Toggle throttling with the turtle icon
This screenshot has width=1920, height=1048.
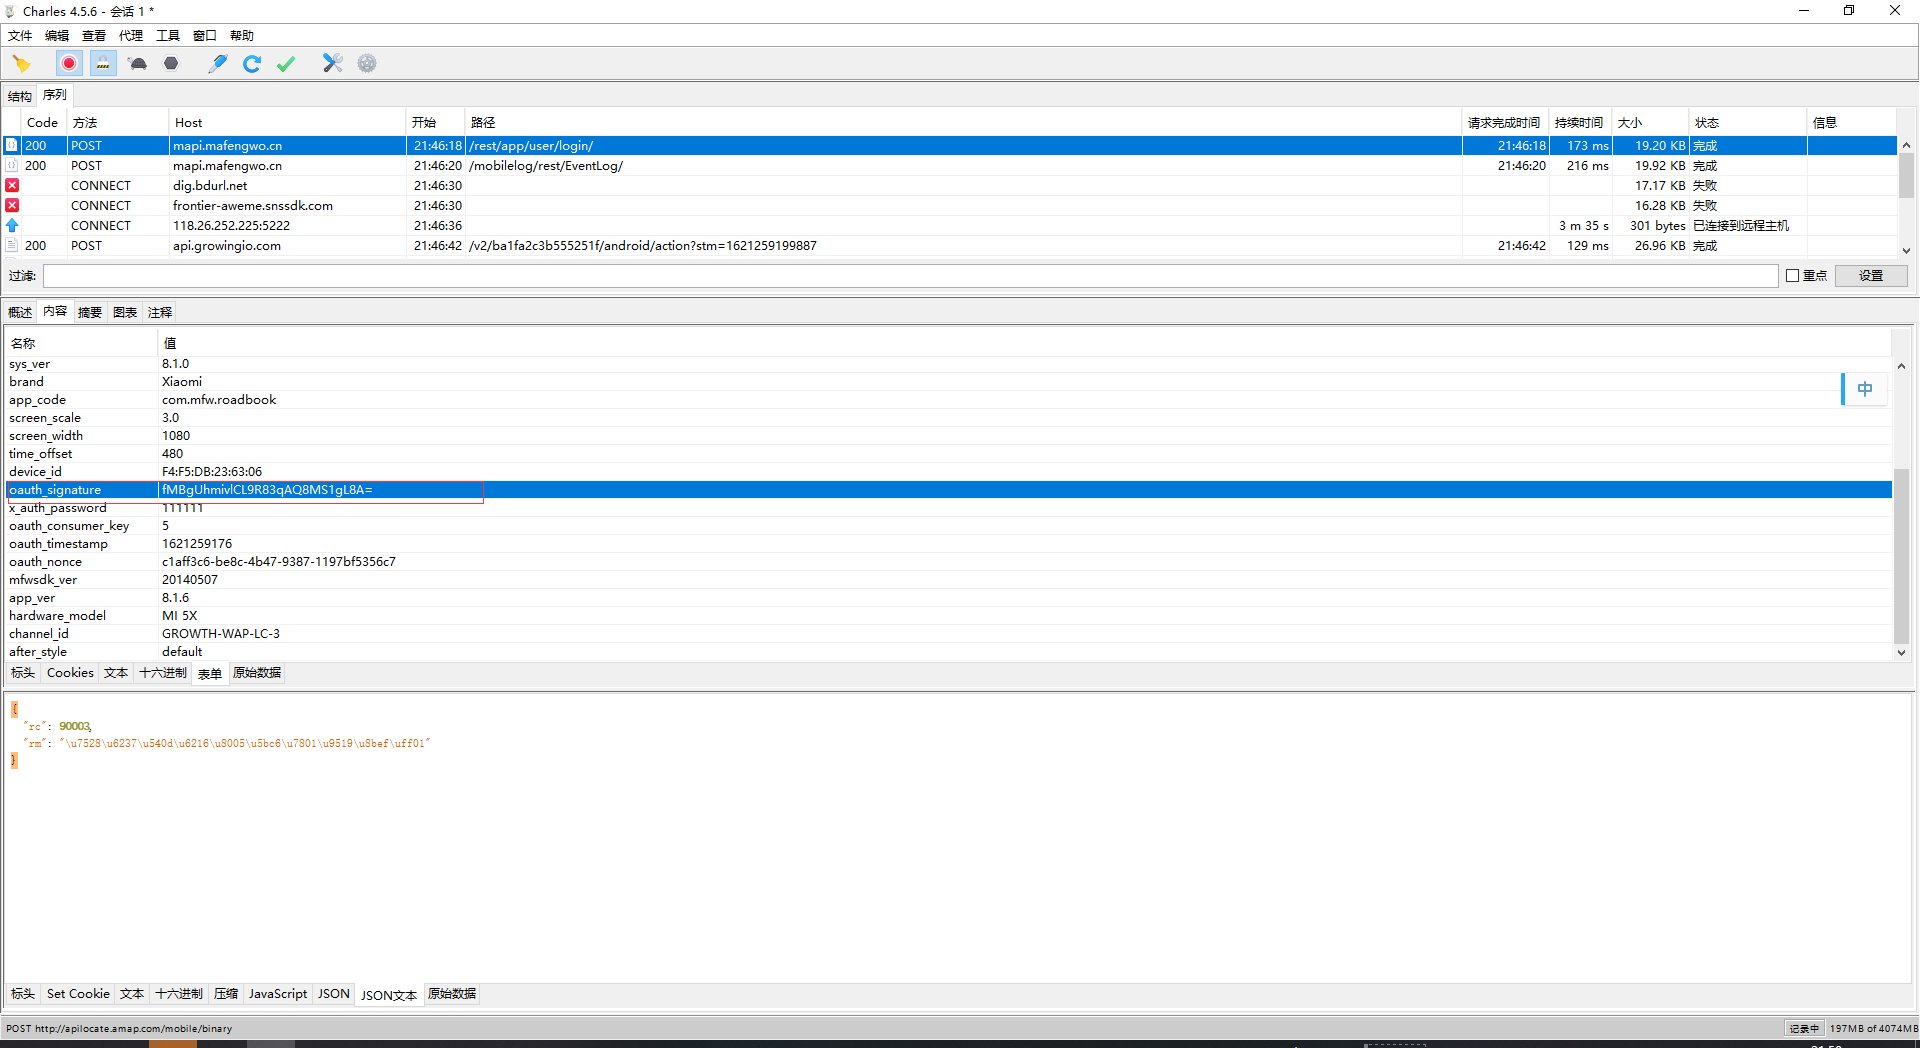tap(138, 64)
